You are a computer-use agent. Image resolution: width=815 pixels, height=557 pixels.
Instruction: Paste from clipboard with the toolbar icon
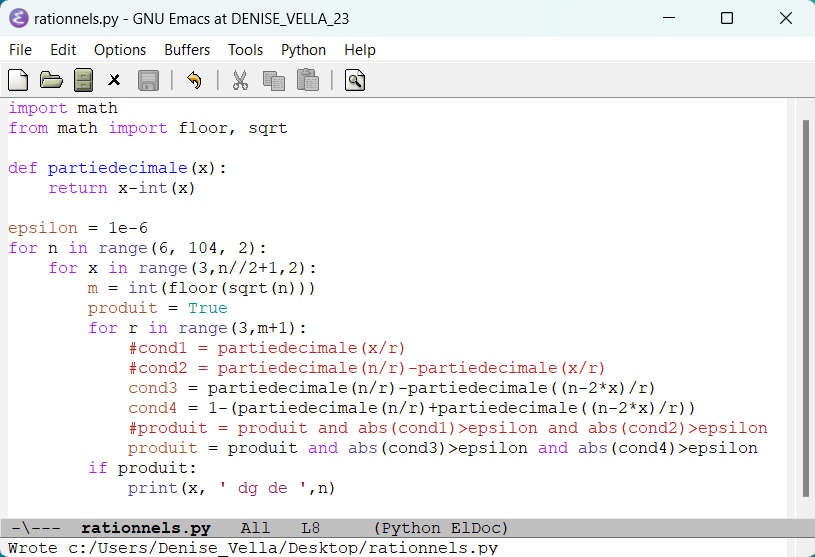(x=307, y=80)
